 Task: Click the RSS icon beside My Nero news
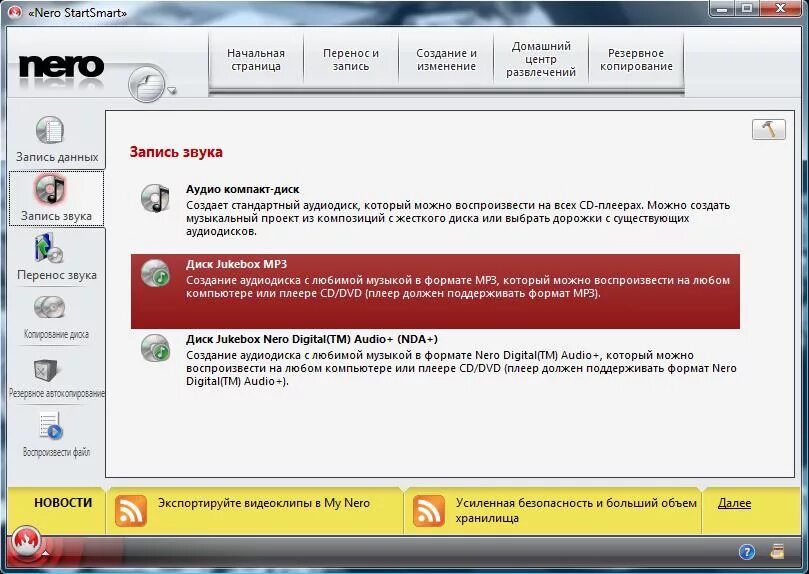click(131, 511)
